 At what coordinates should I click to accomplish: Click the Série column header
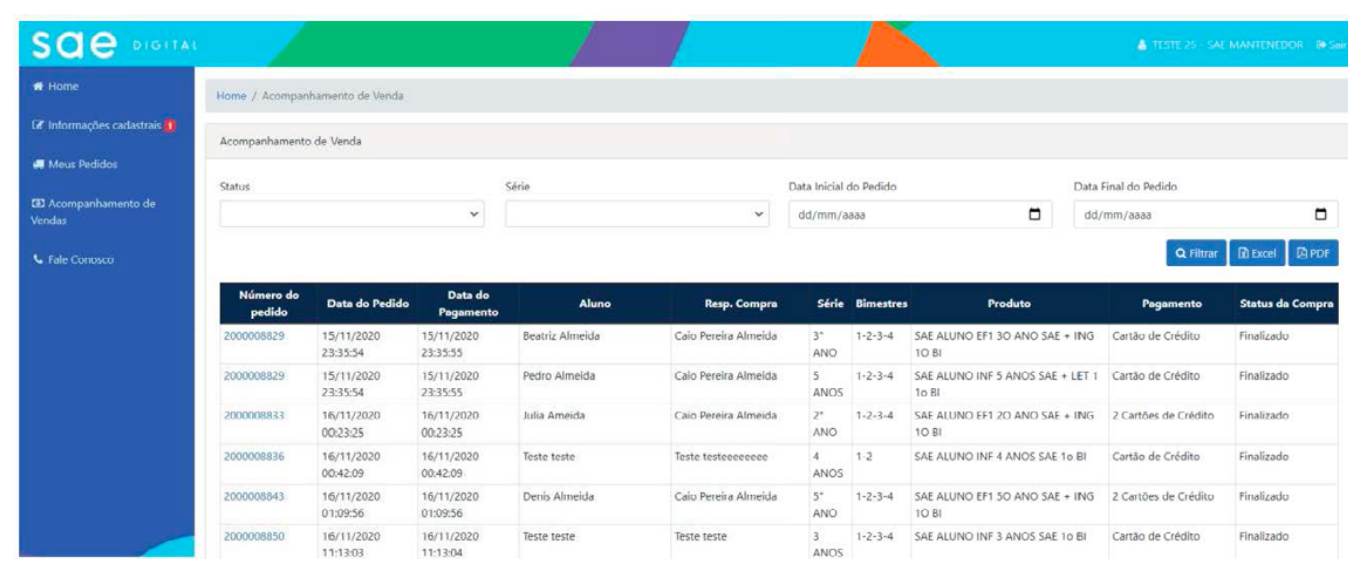[830, 303]
